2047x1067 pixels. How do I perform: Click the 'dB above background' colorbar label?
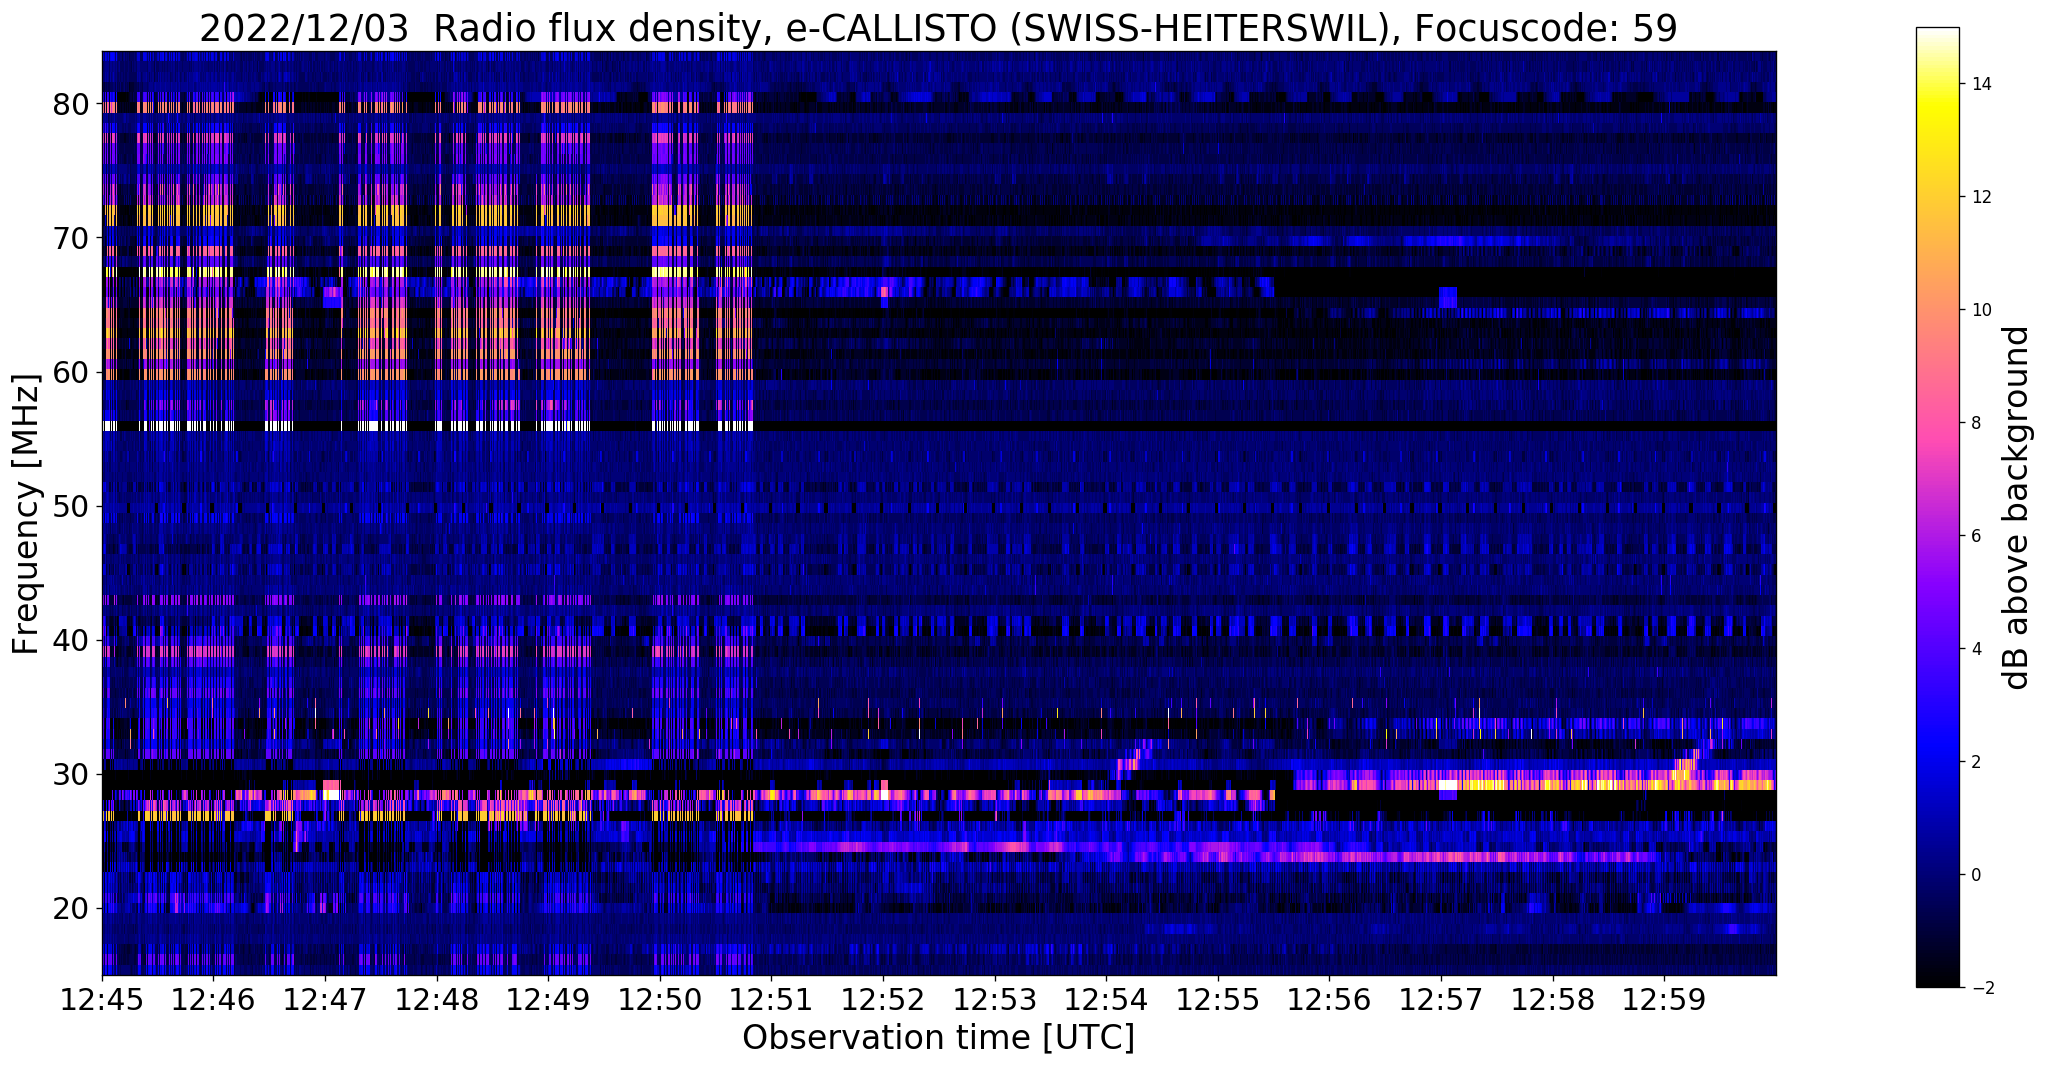(2017, 507)
